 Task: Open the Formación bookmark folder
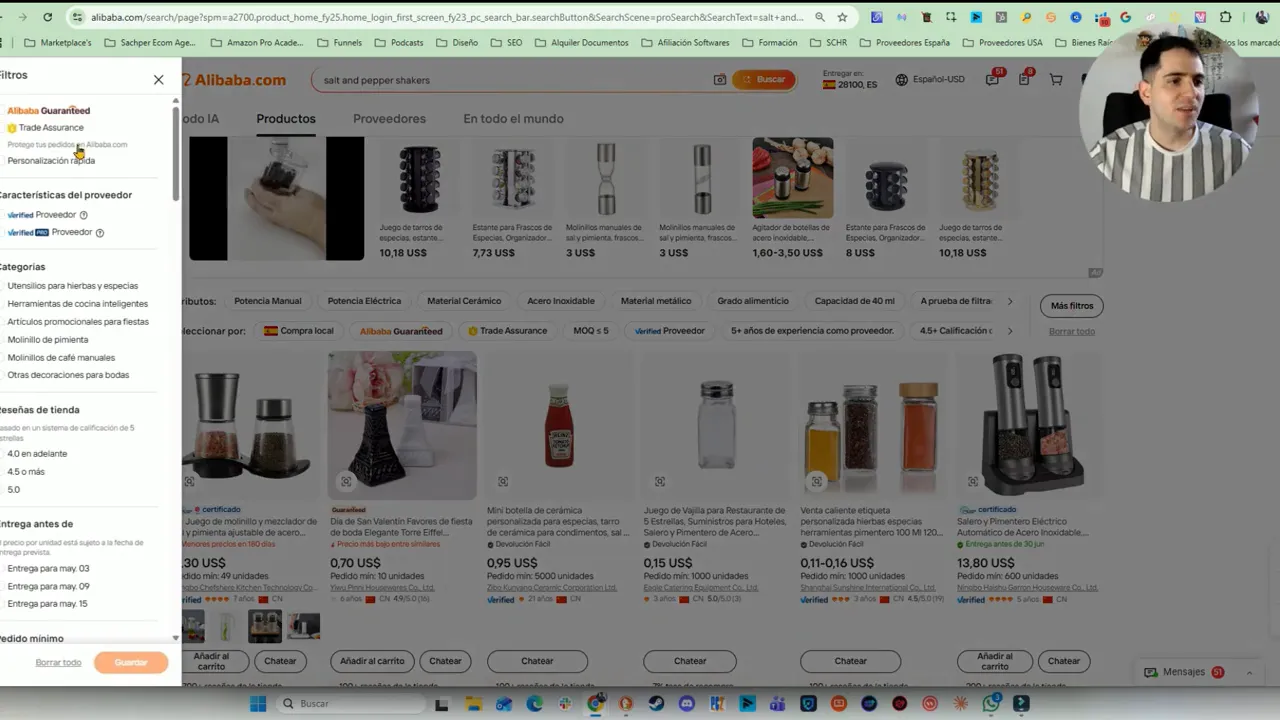point(769,43)
